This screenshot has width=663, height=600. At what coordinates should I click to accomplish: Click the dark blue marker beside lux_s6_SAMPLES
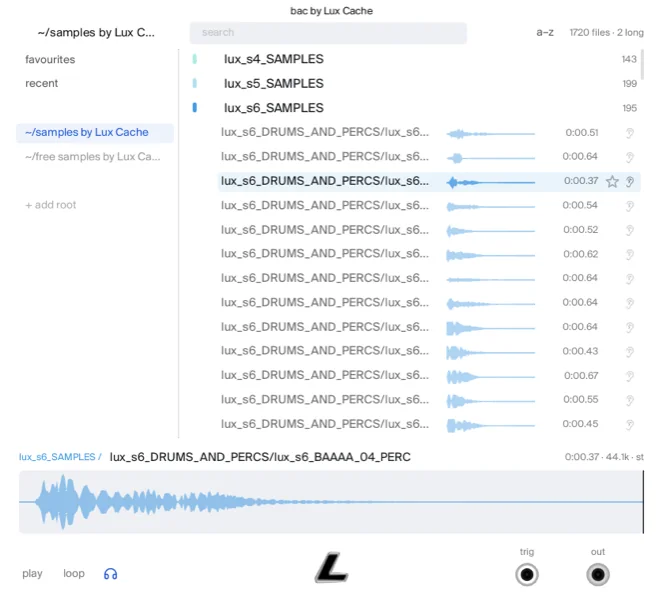[195, 108]
